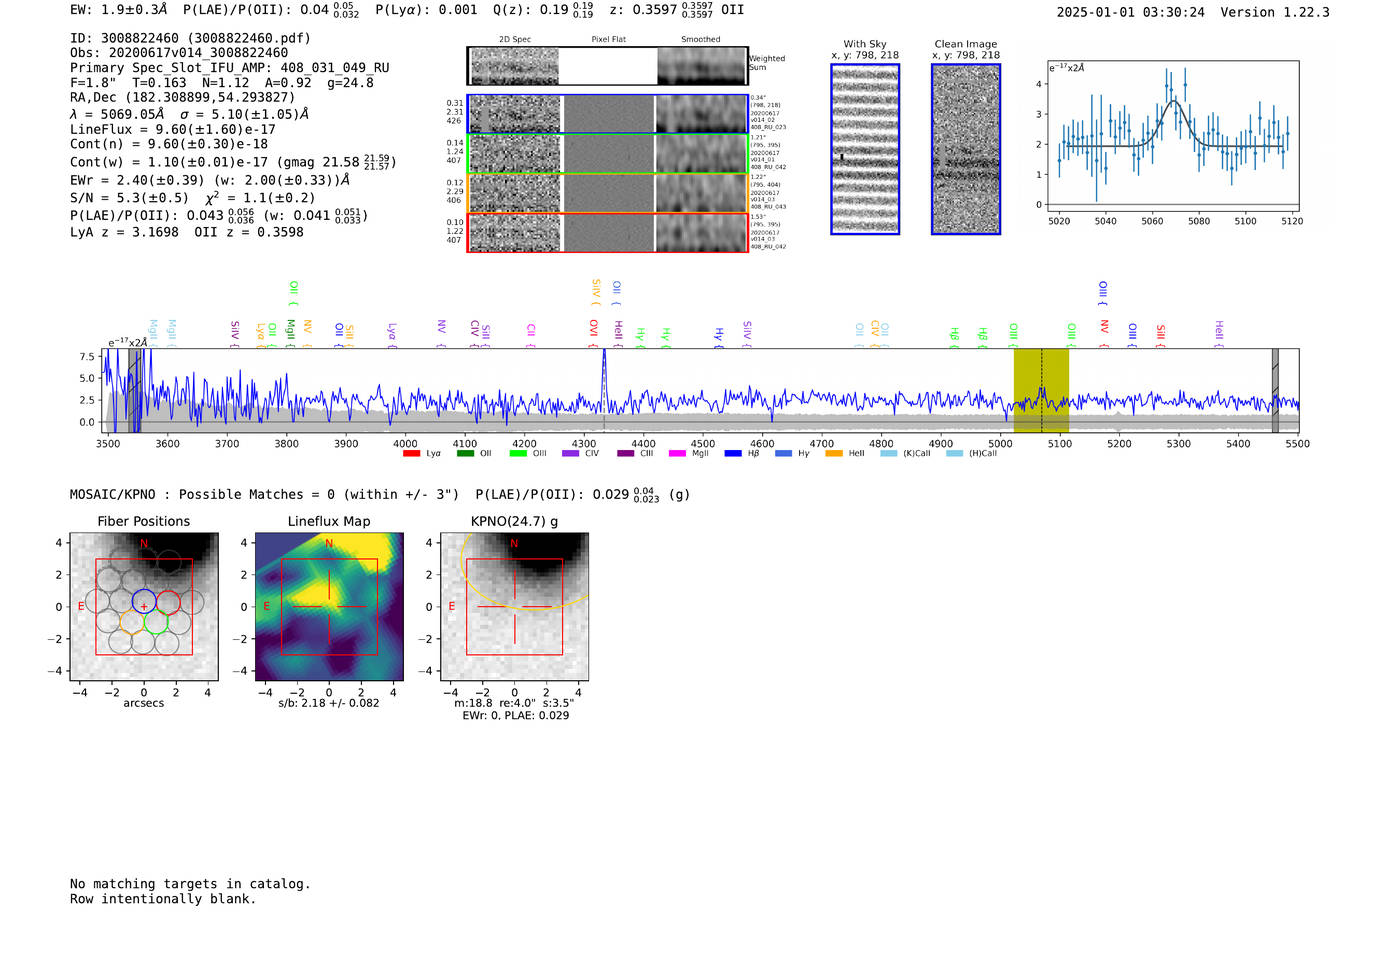
Task: Click 'No matching targets in catalog.' text
Action: [x=190, y=884]
